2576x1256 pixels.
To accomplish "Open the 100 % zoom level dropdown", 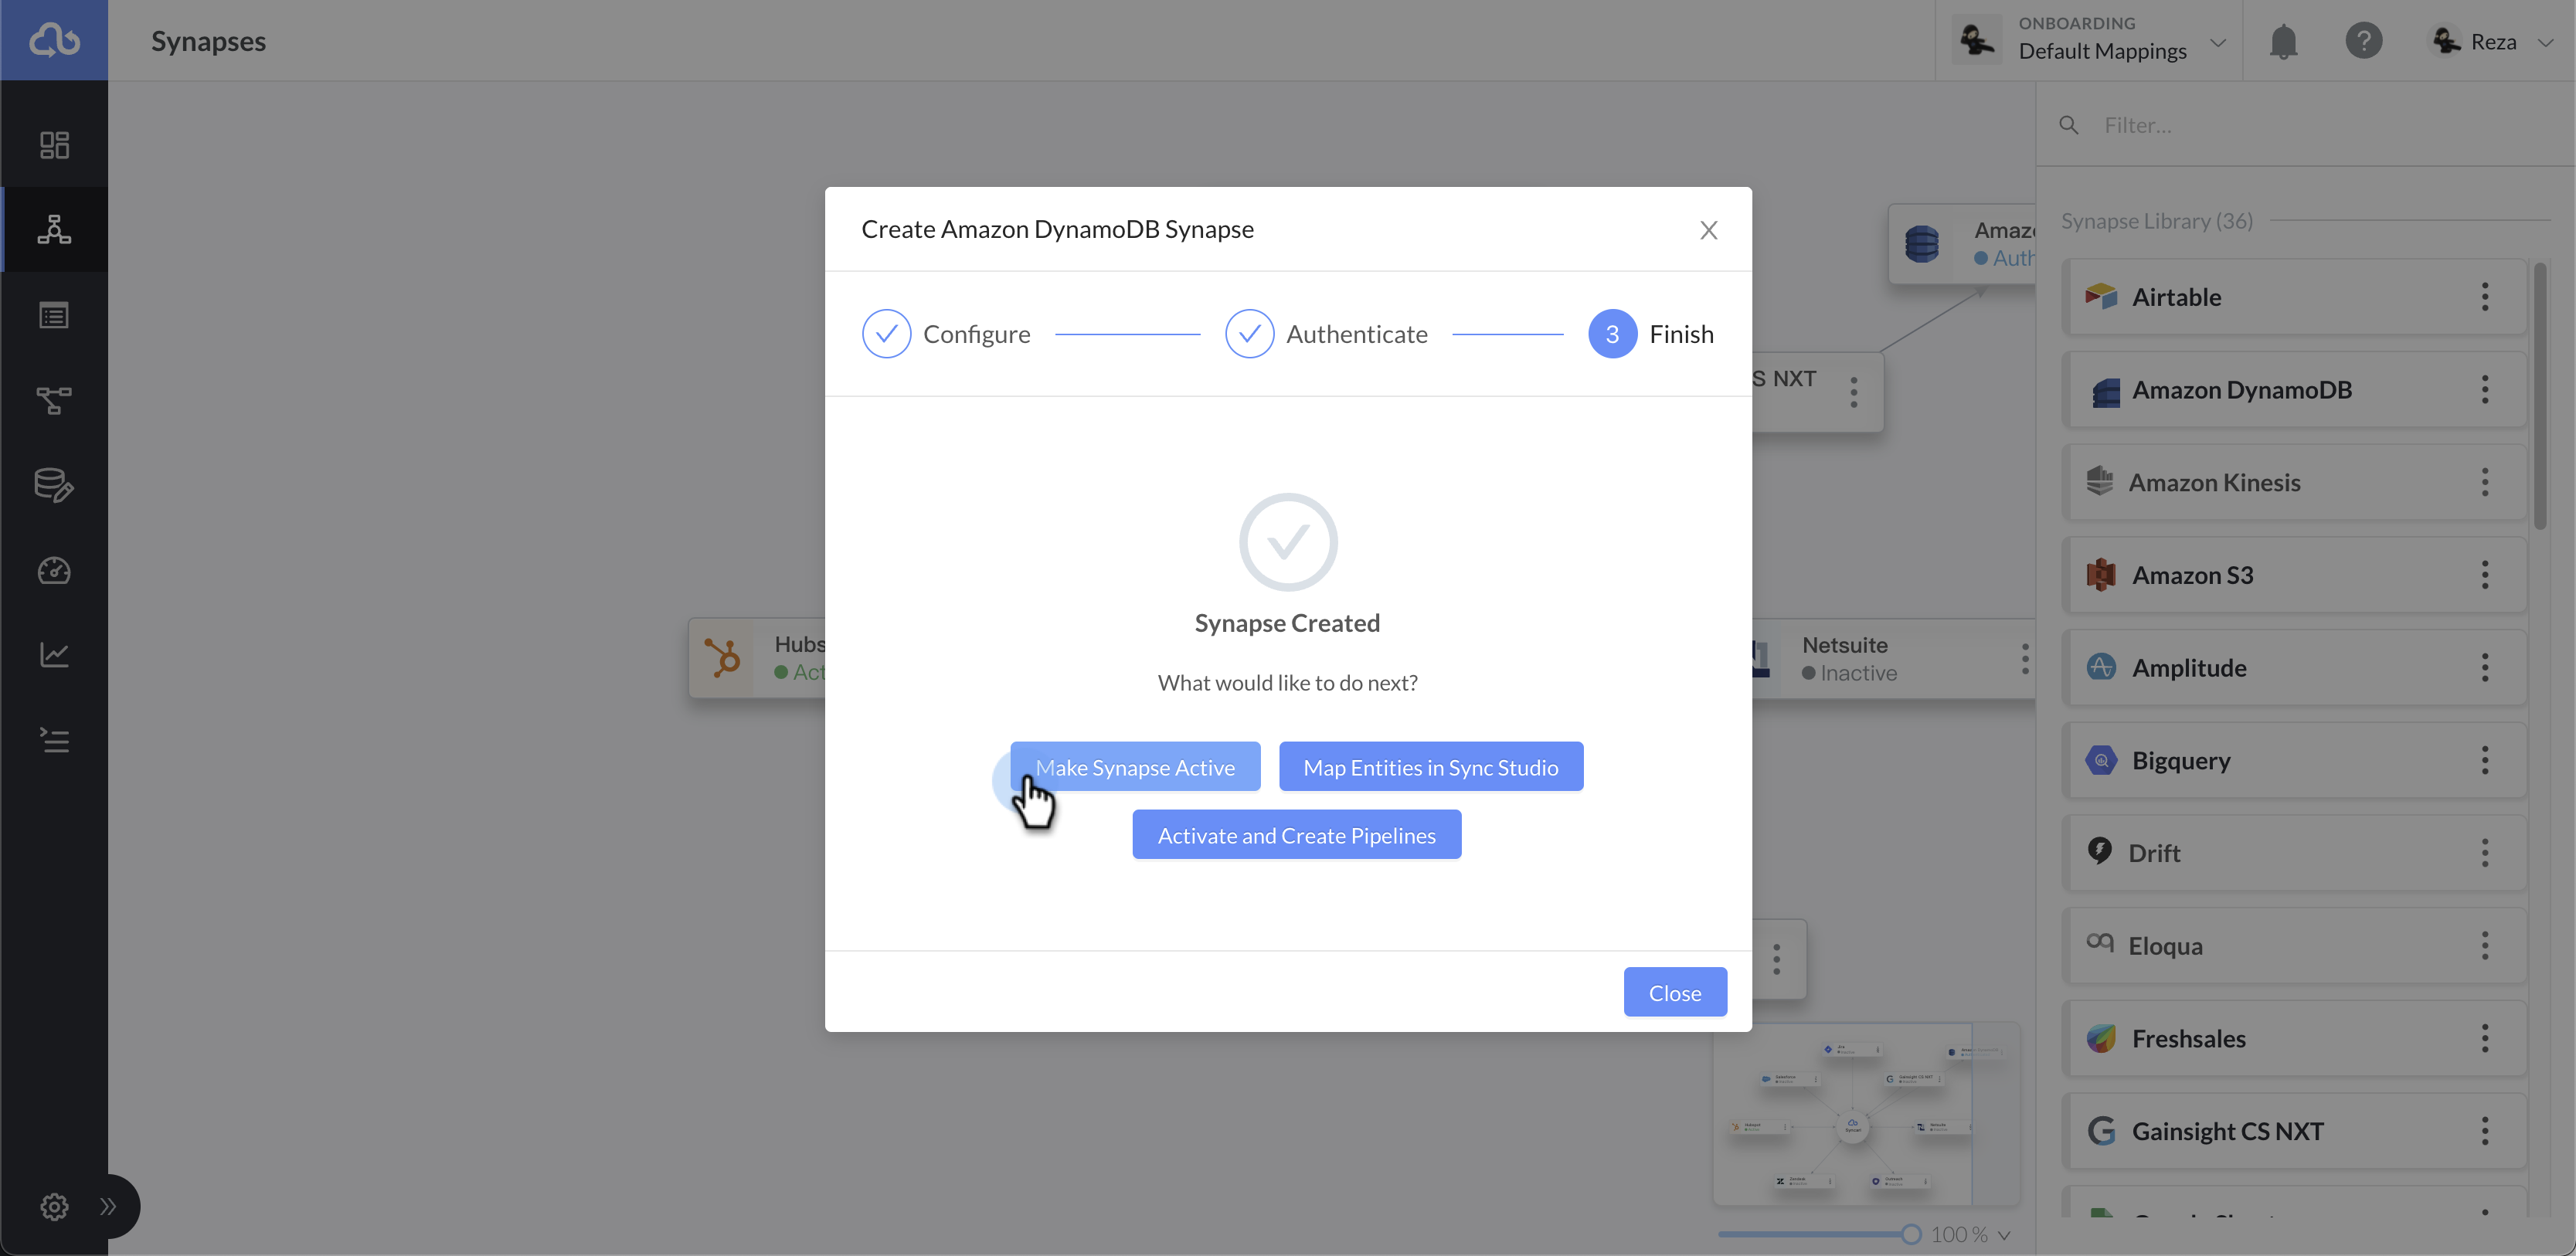I will [x=1970, y=1235].
